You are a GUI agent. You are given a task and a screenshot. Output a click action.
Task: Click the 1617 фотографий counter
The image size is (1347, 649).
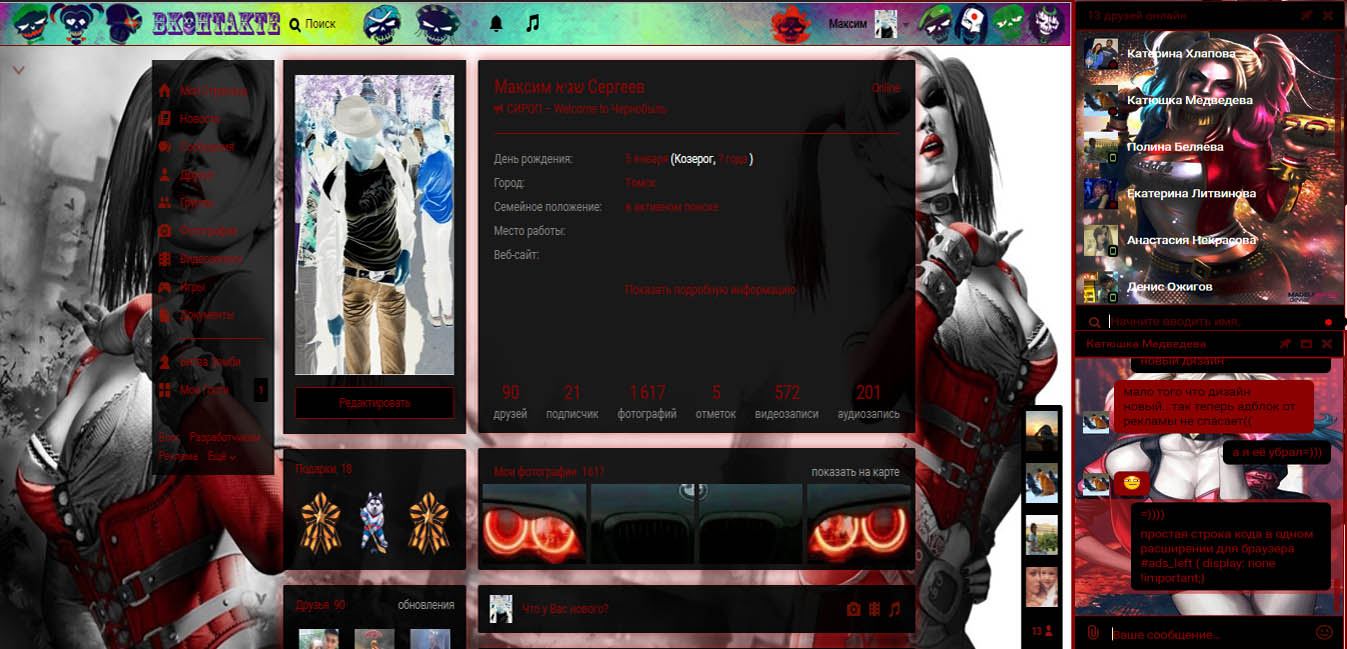click(647, 402)
